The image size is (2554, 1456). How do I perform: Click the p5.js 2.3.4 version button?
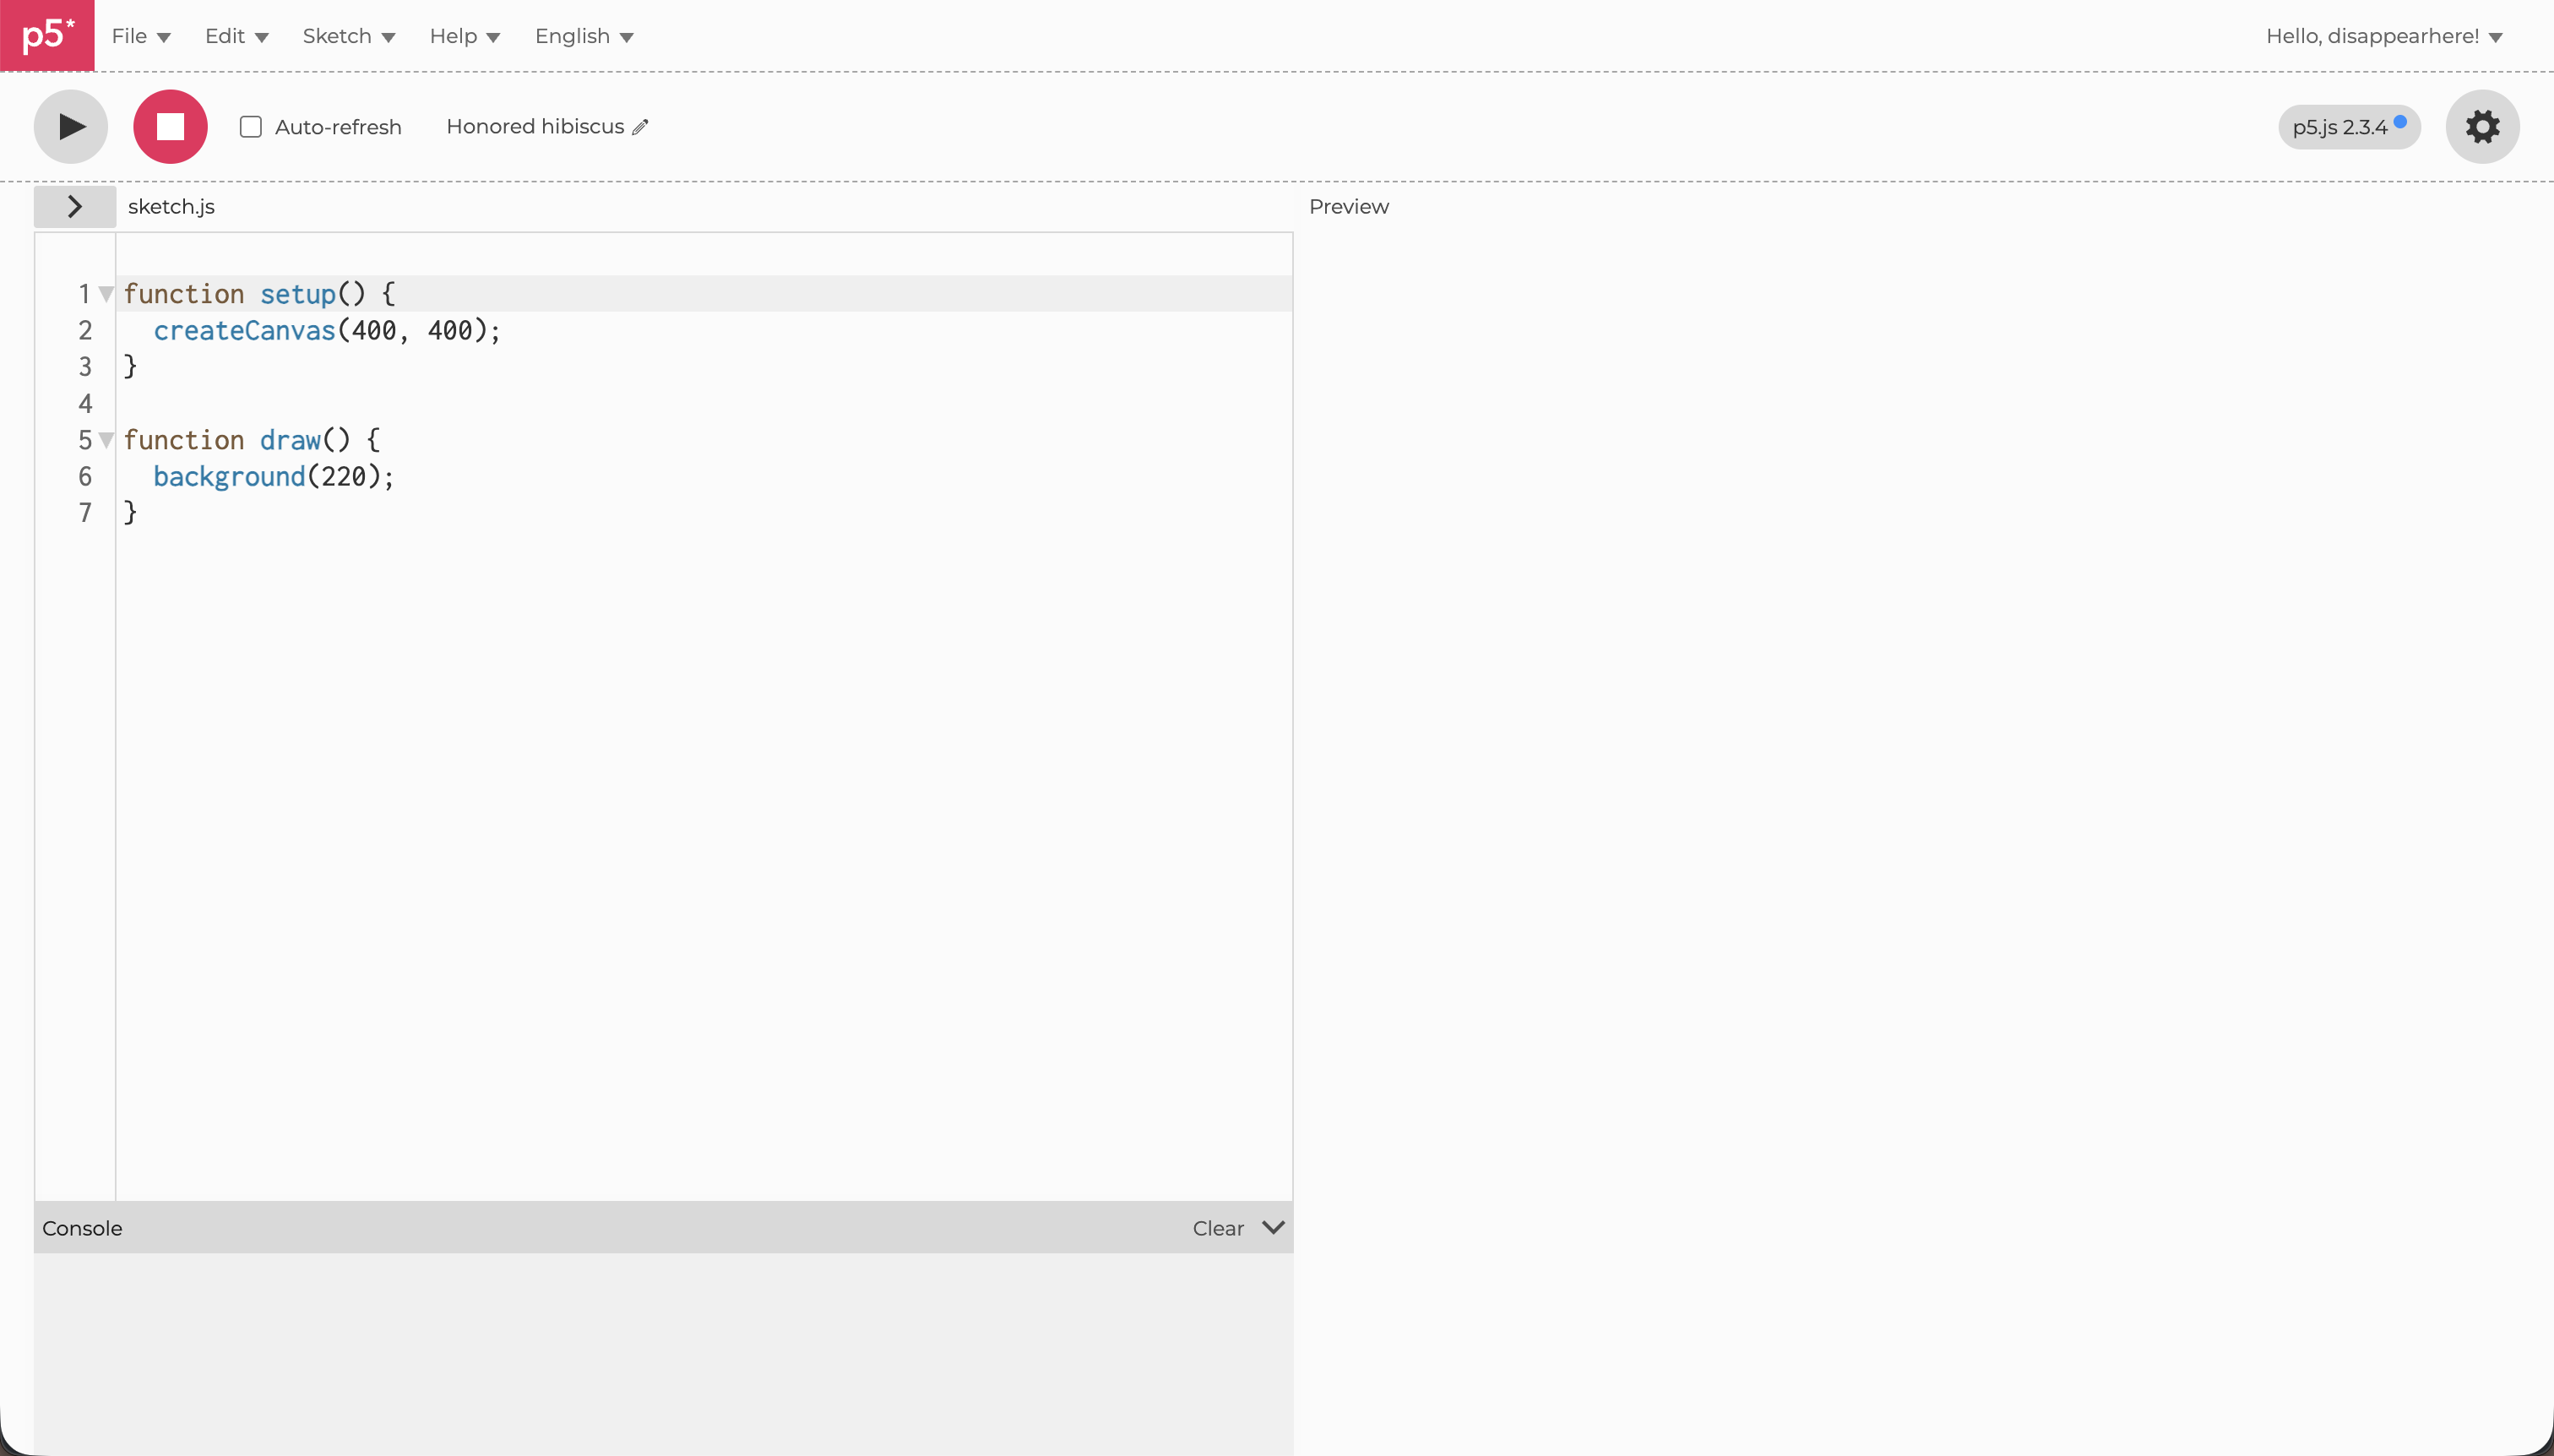pyautogui.click(x=2349, y=127)
